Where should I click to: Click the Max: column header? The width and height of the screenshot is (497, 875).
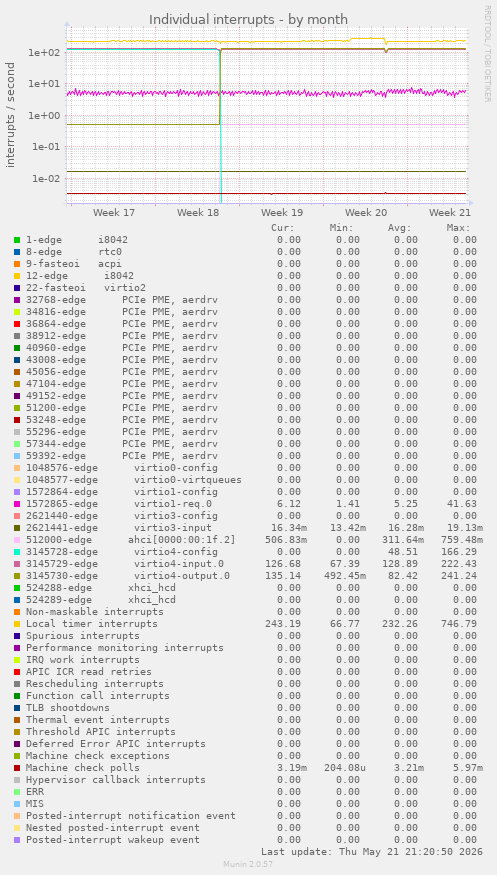[x=459, y=228]
